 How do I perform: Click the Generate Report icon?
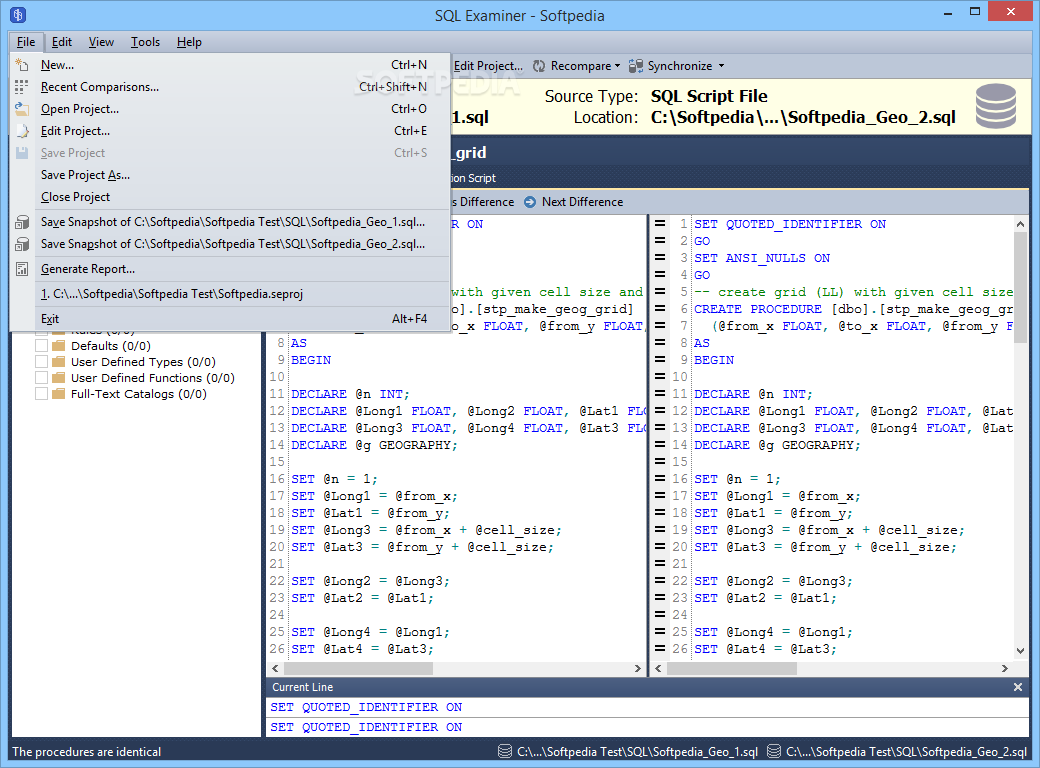coord(22,269)
